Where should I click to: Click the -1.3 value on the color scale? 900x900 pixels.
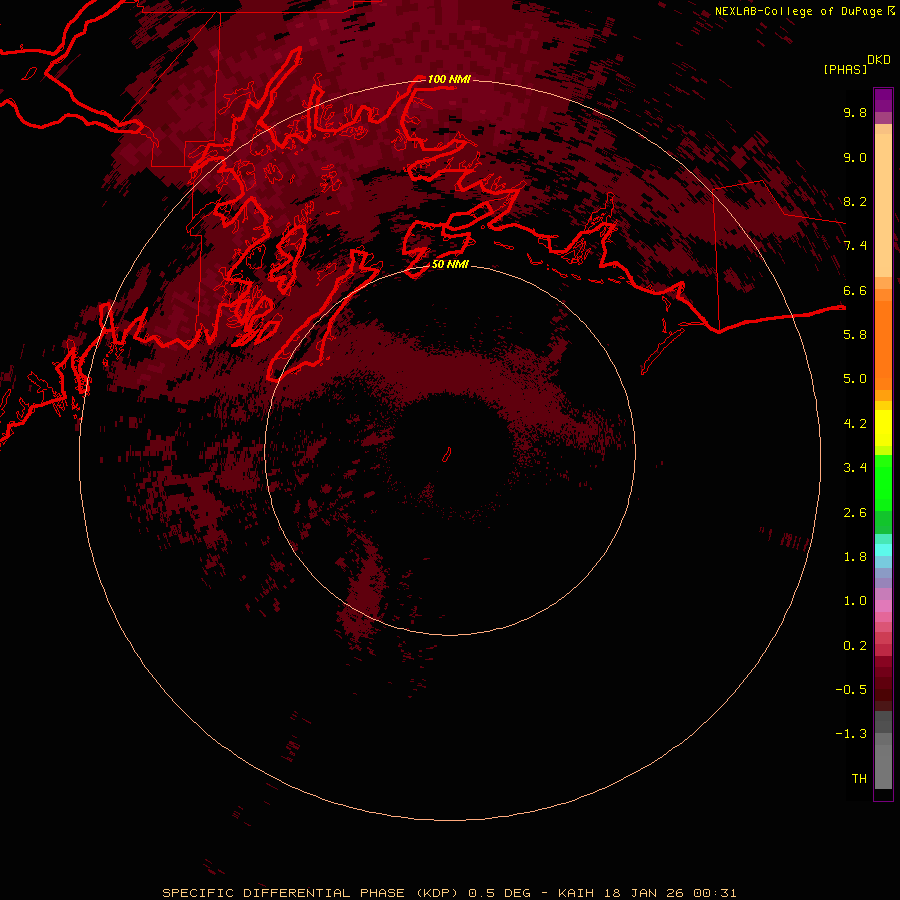(x=851, y=734)
